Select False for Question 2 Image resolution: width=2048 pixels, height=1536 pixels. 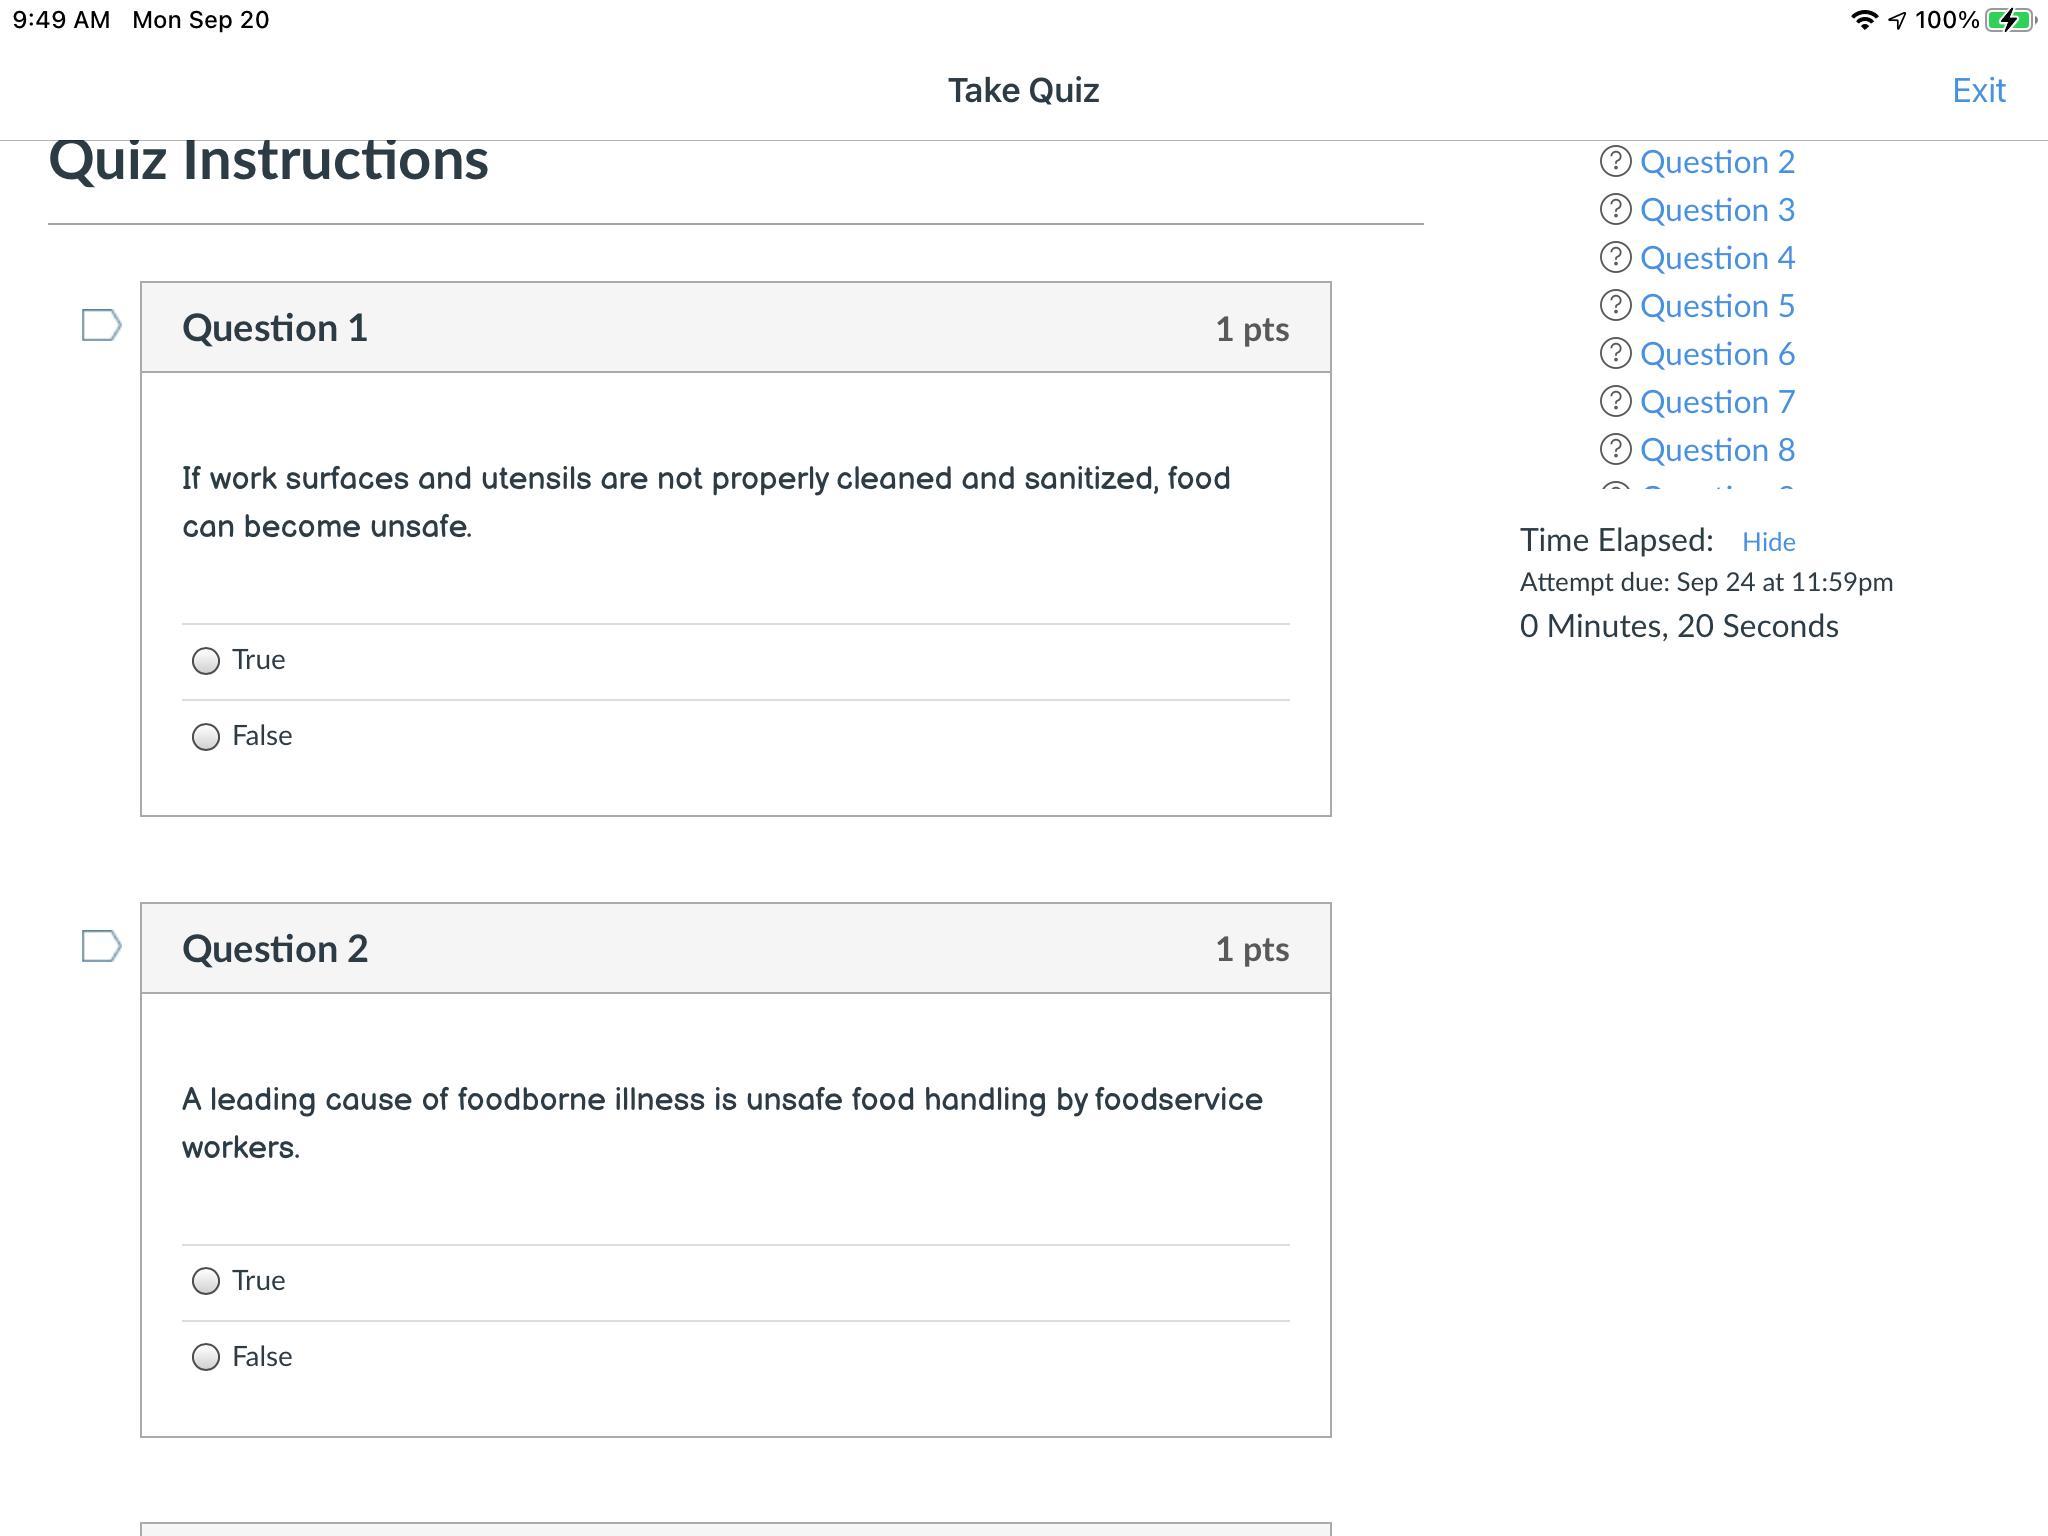[x=206, y=1357]
